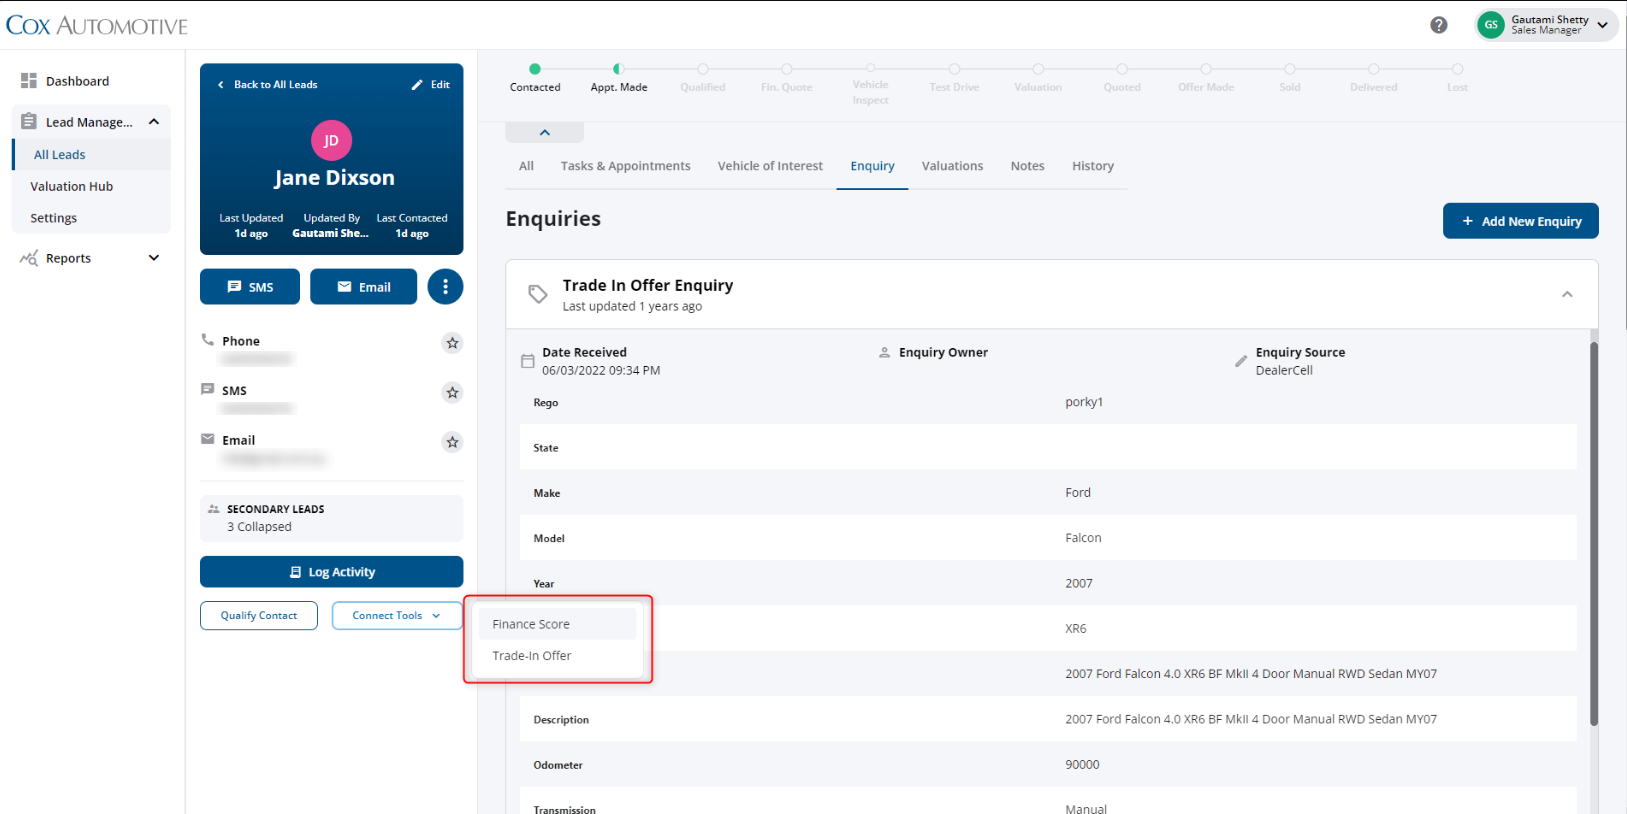Select the Vehicle Inspect stage marker
This screenshot has height=814, width=1627.
pos(870,69)
